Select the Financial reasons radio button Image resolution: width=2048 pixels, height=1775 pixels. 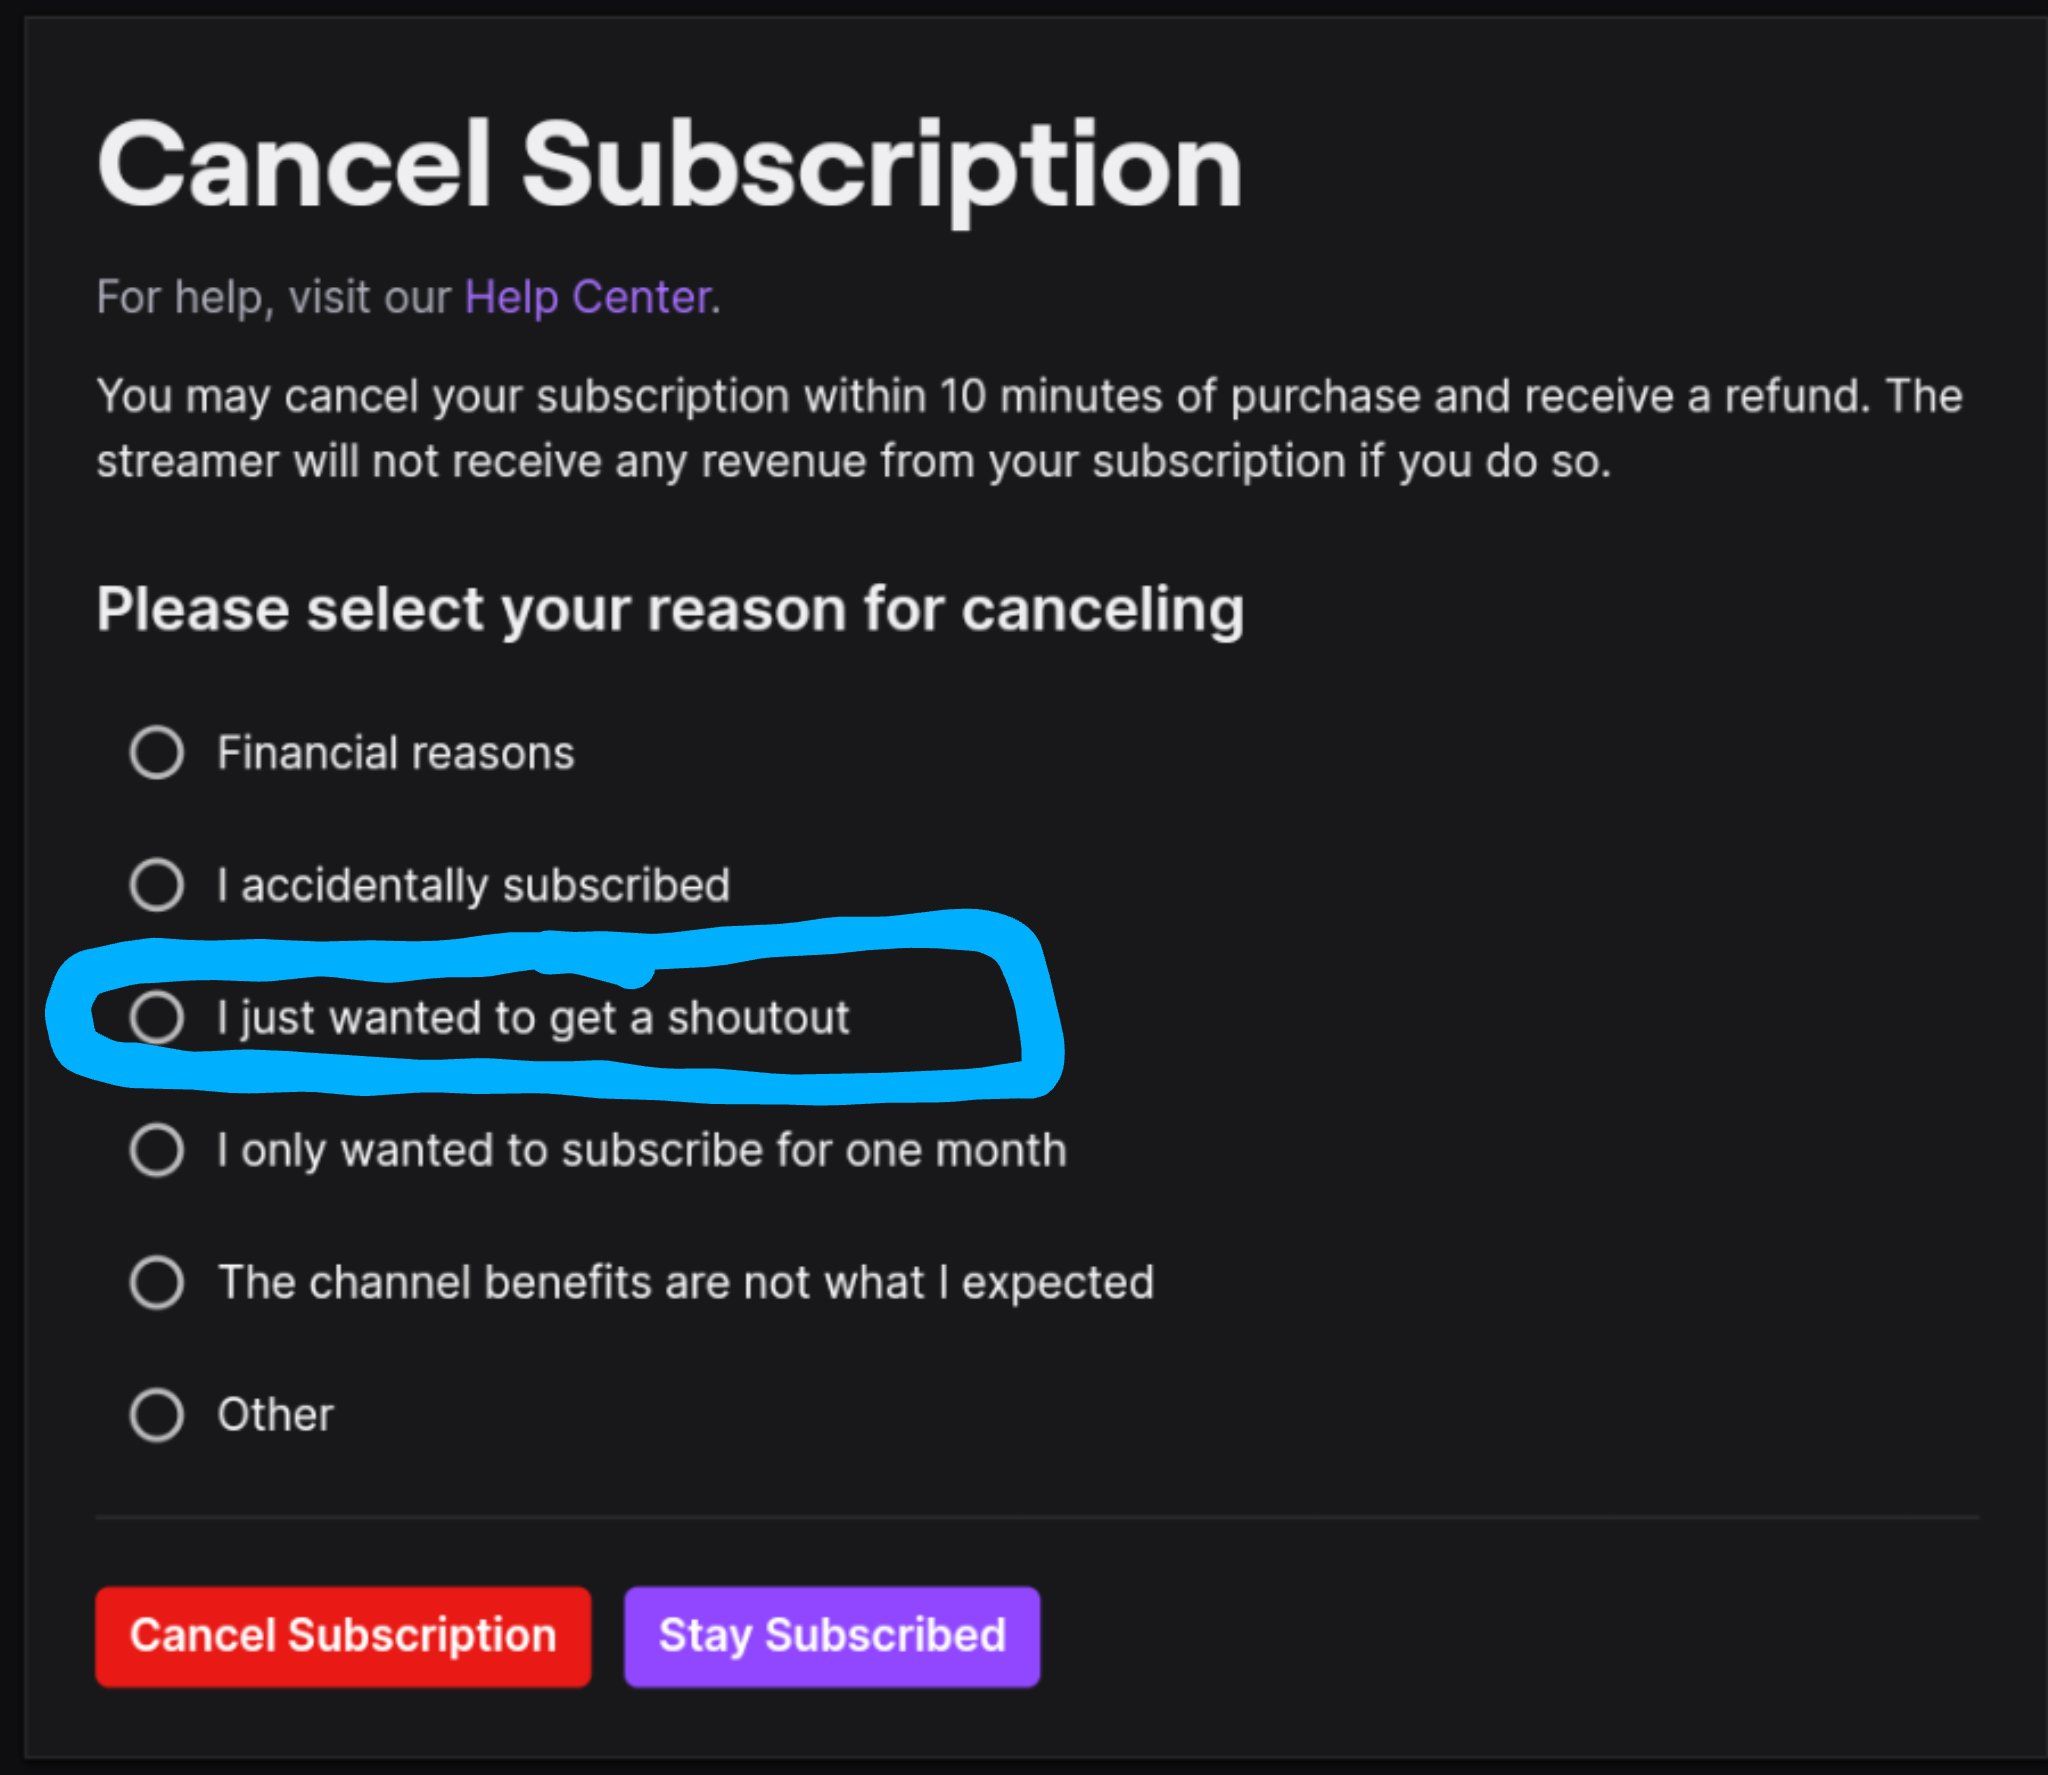[157, 752]
